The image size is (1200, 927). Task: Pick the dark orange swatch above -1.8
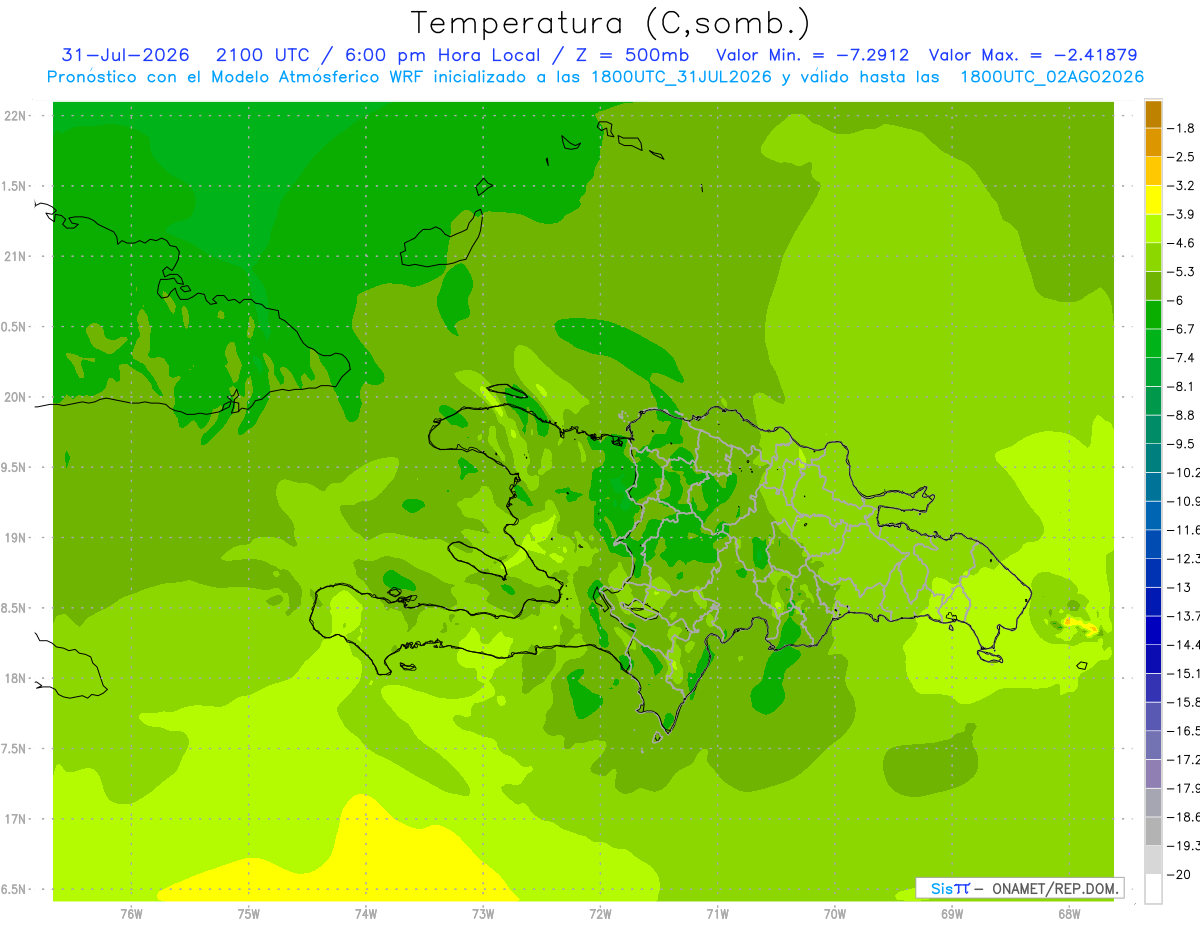1153,114
